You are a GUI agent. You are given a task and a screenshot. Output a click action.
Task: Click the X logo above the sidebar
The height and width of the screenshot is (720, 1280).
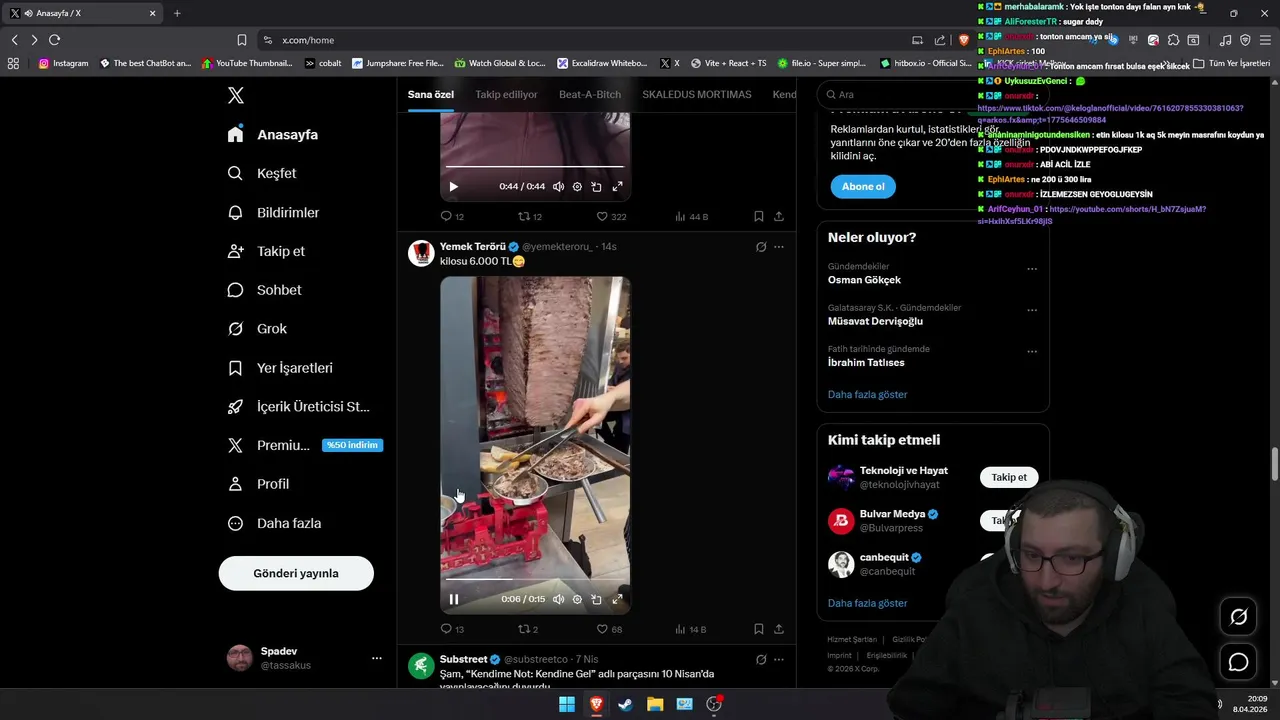pos(236,96)
